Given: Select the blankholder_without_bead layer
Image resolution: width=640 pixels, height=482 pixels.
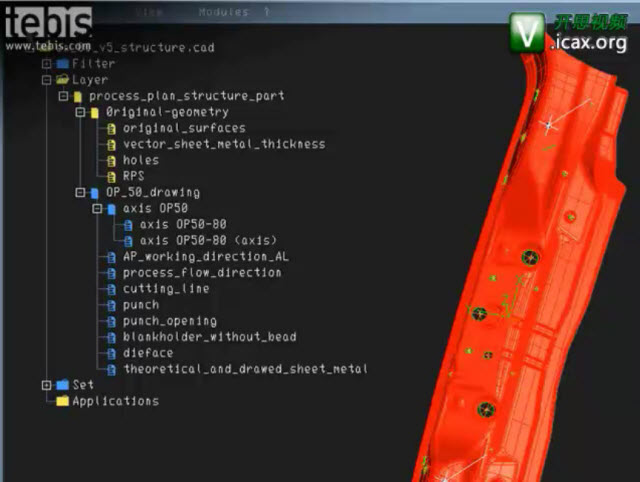Looking at the screenshot, I should pyautogui.click(x=209, y=337).
